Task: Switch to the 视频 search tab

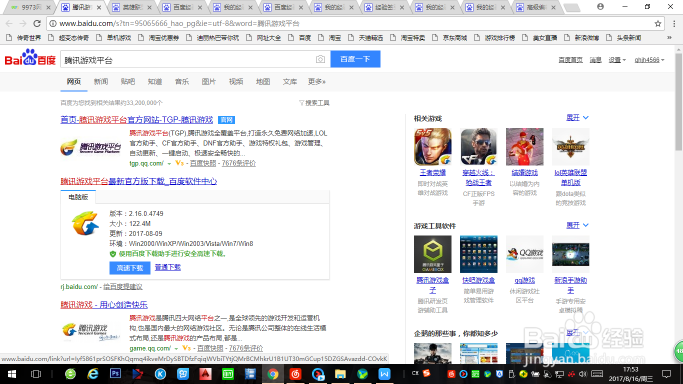Action: (236, 81)
